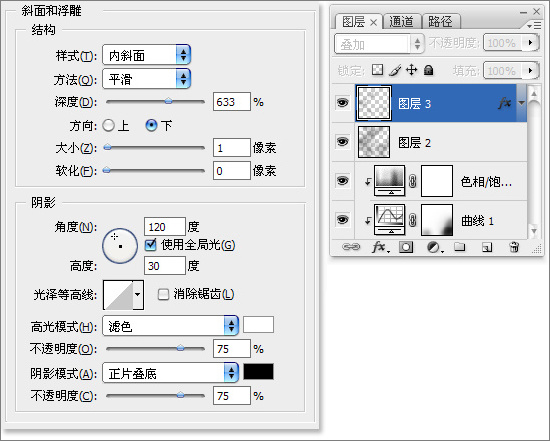Click the white highlight color swatch
Screen dimensions: 550x441
pyautogui.click(x=259, y=325)
